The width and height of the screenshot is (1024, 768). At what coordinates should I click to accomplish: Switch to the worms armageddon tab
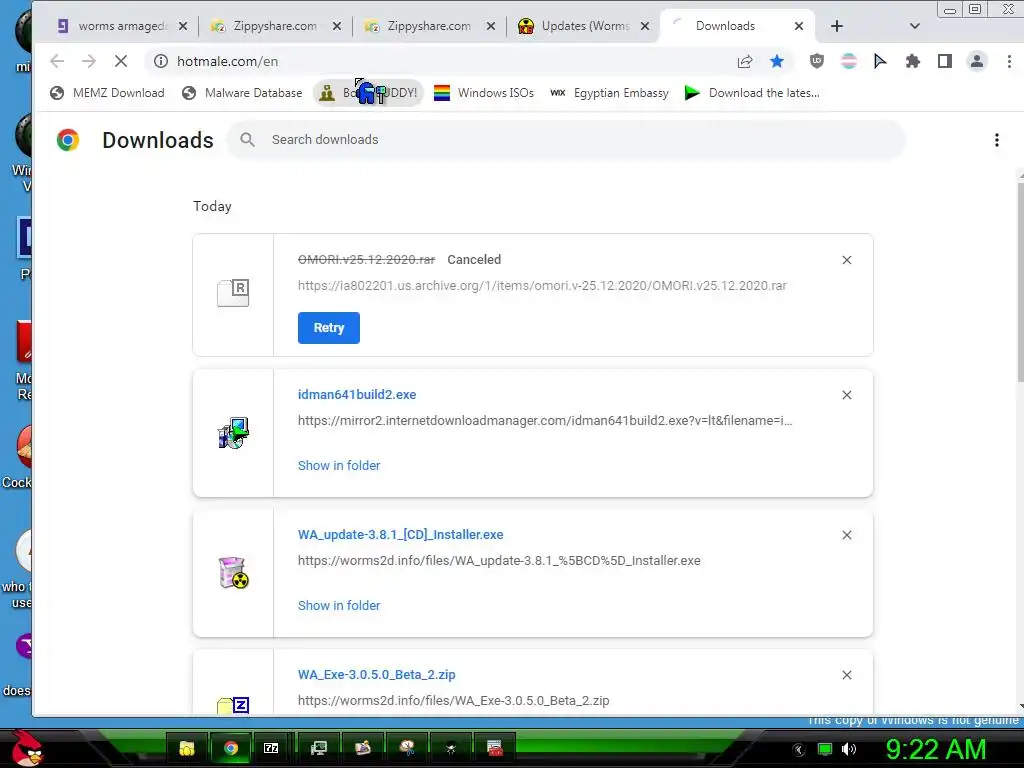(111, 26)
